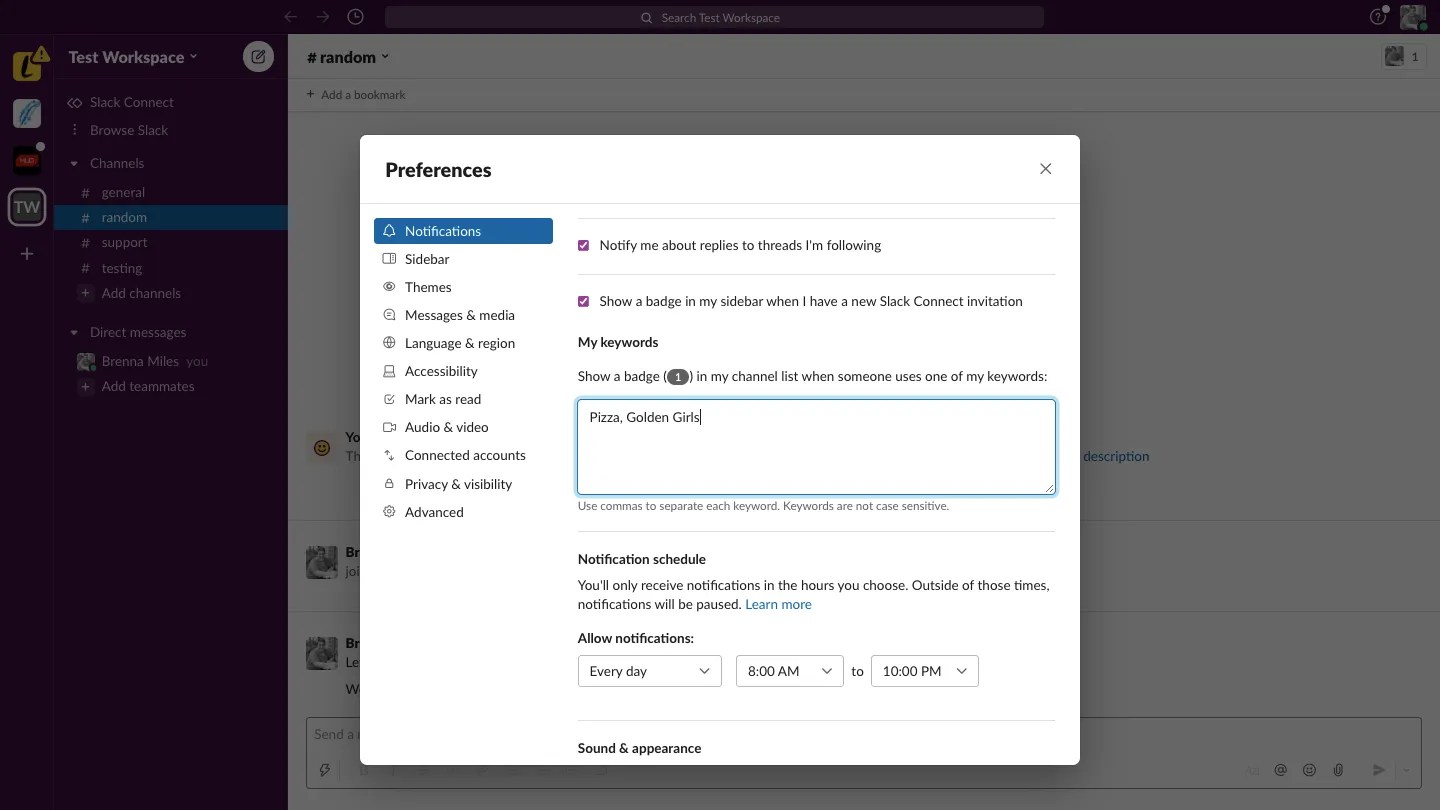Open the emoji picker in the message composer
This screenshot has width=1440, height=810.
(x=1309, y=770)
